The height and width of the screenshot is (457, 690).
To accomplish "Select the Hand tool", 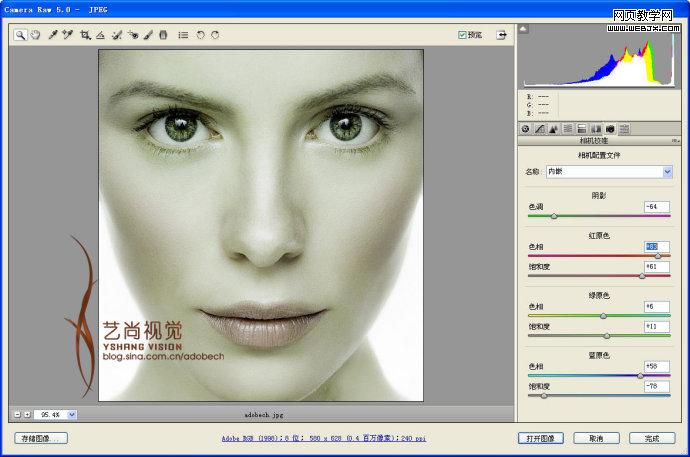I will (x=35, y=35).
